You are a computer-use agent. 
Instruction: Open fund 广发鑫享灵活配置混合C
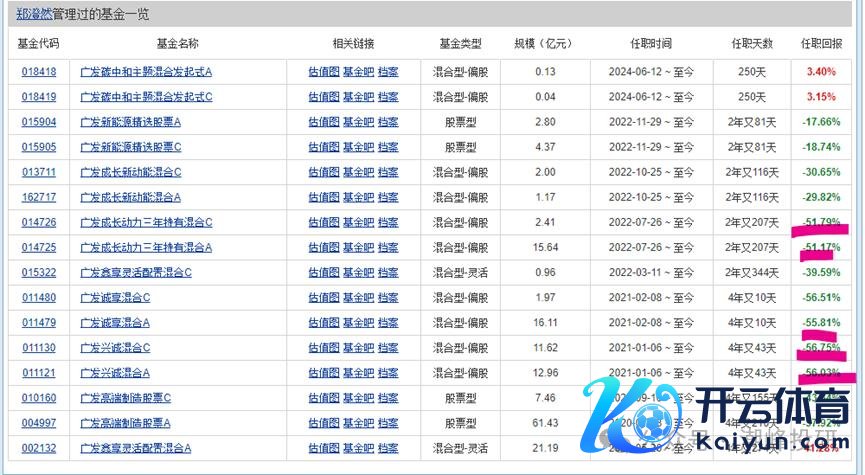point(135,272)
